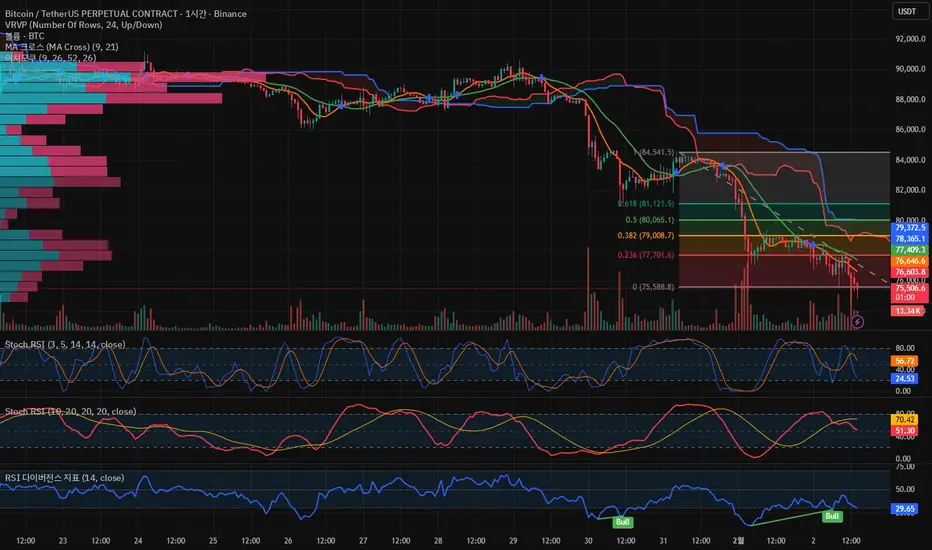The width and height of the screenshot is (932, 550).
Task: Click the green 77,409.3 price tag
Action: pyautogui.click(x=909, y=250)
